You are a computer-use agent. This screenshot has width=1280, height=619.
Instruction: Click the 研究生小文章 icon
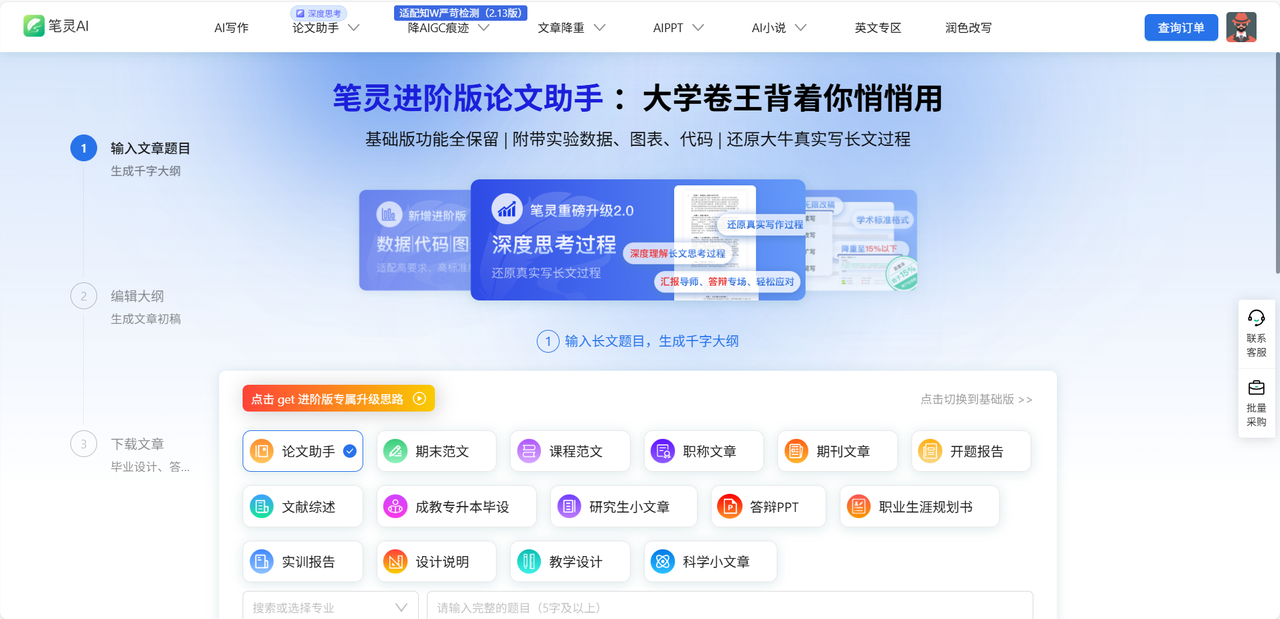(569, 507)
